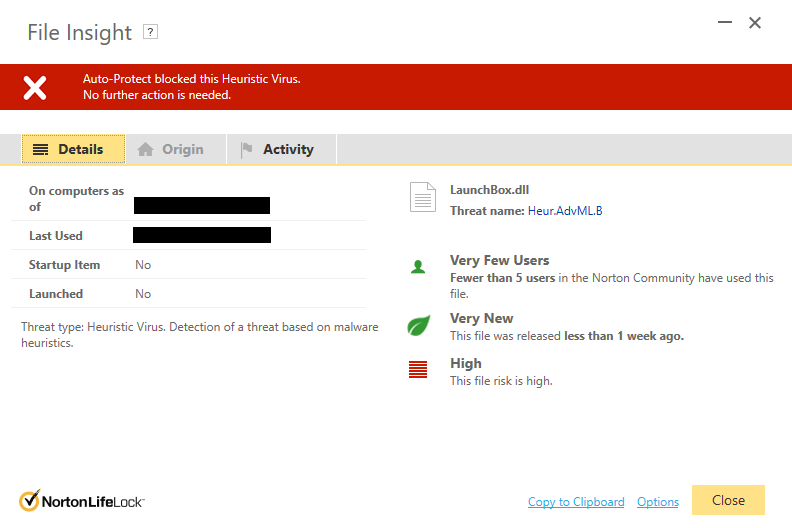The image size is (792, 528).
Task: Click the white X alert icon in red banner
Action: 35,88
